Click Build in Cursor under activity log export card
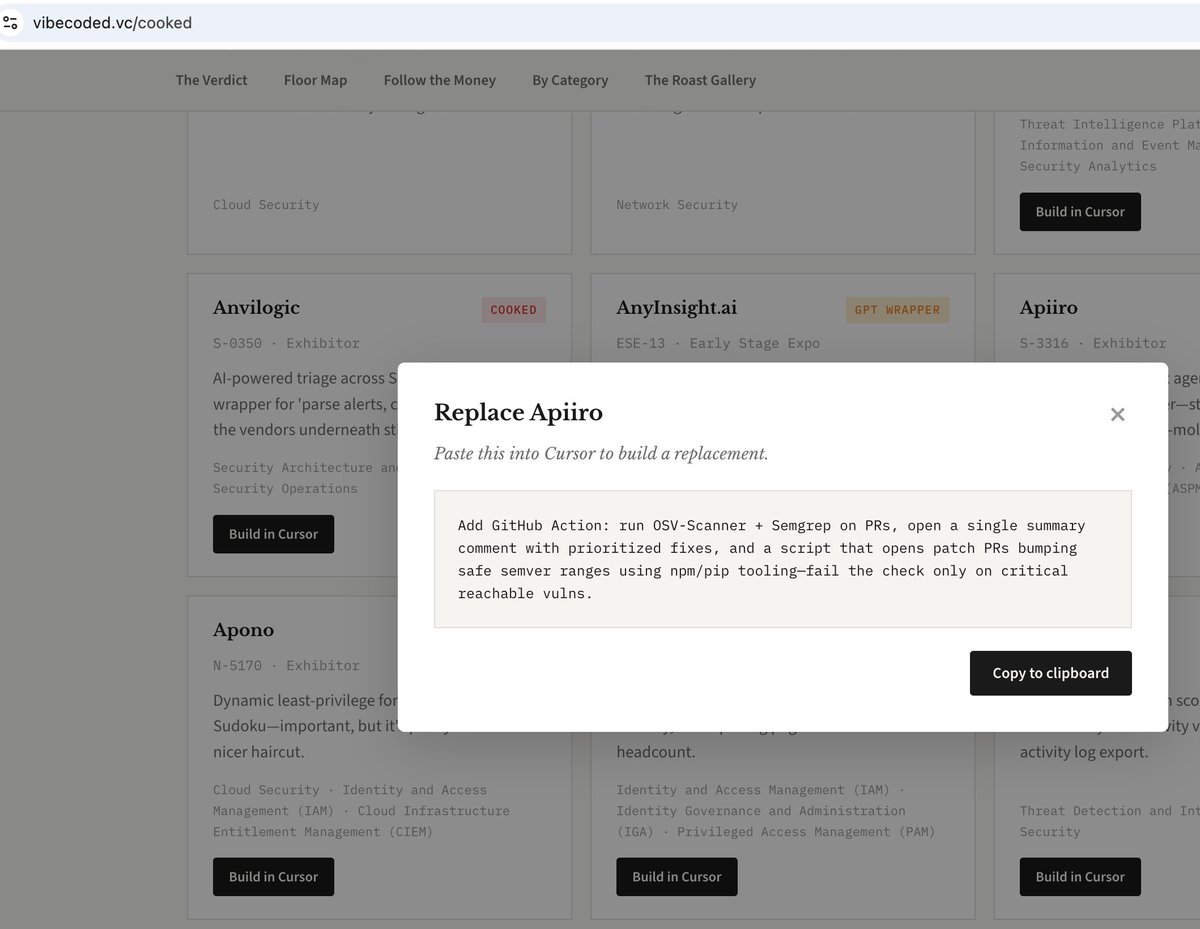1200x929 pixels. (1080, 876)
